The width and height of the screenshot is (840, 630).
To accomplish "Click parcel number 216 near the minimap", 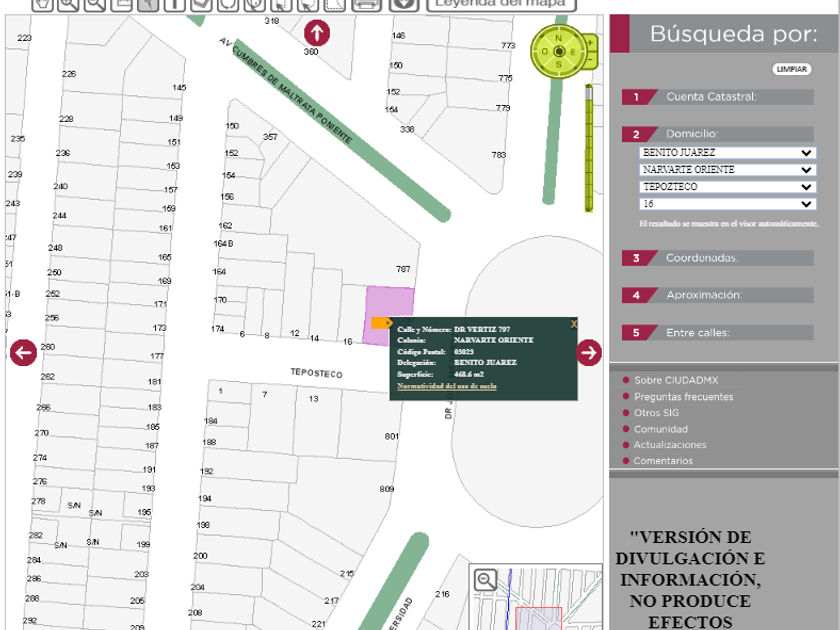I will [442, 594].
